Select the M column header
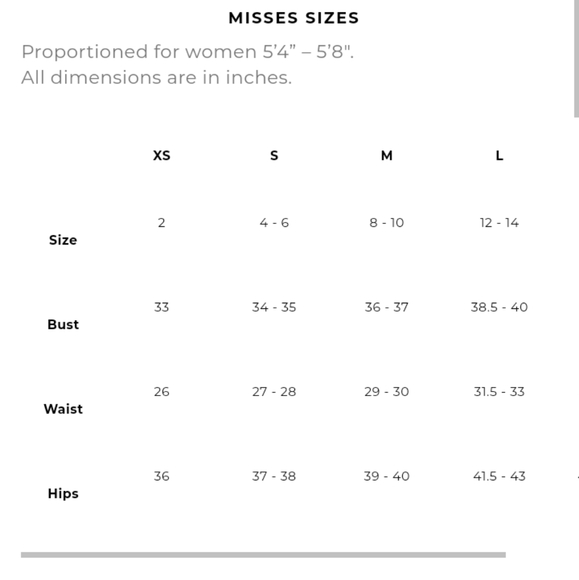This screenshot has height=580, width=579. click(x=387, y=155)
